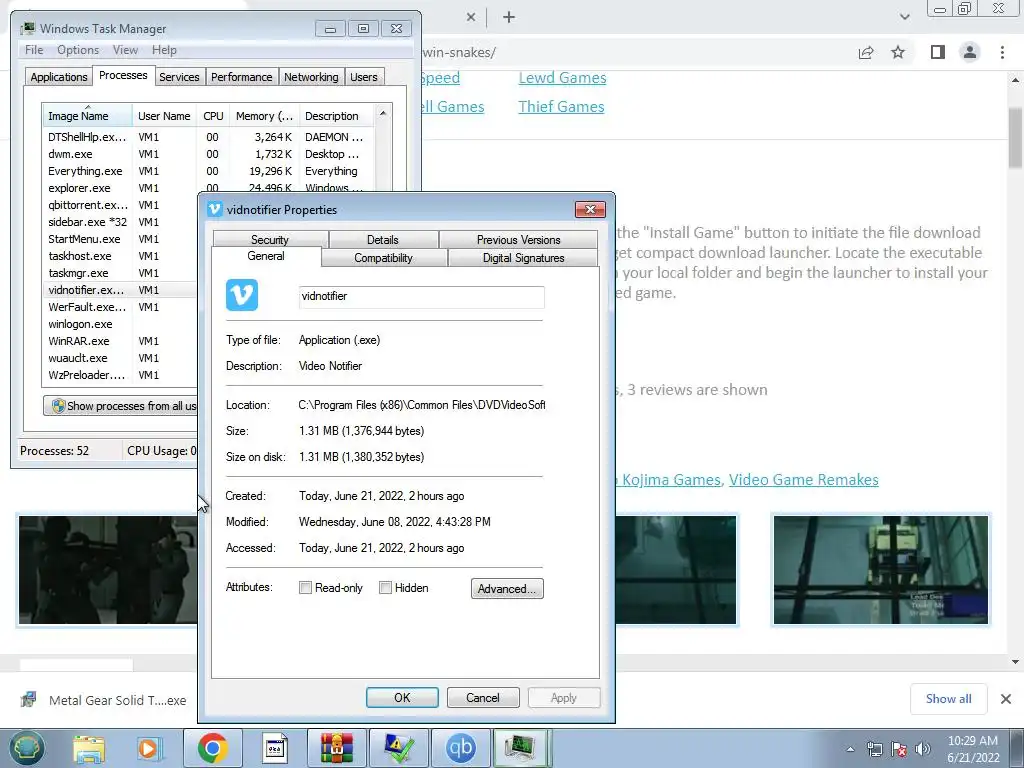This screenshot has height=768, width=1024.
Task: Follow the Lewd Games link
Action: click(x=562, y=78)
